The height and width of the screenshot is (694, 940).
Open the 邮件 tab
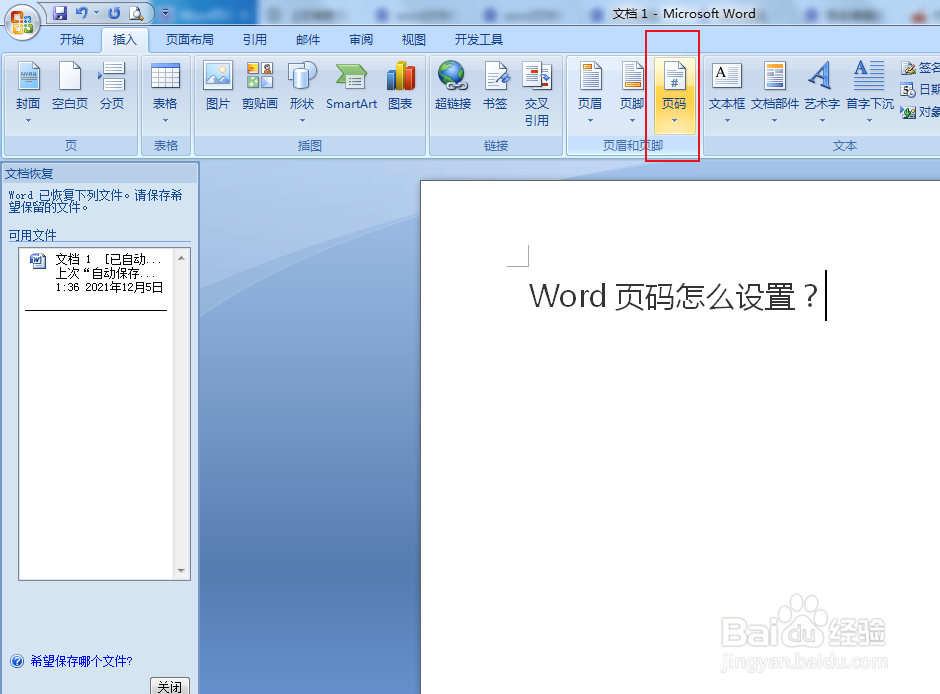308,40
